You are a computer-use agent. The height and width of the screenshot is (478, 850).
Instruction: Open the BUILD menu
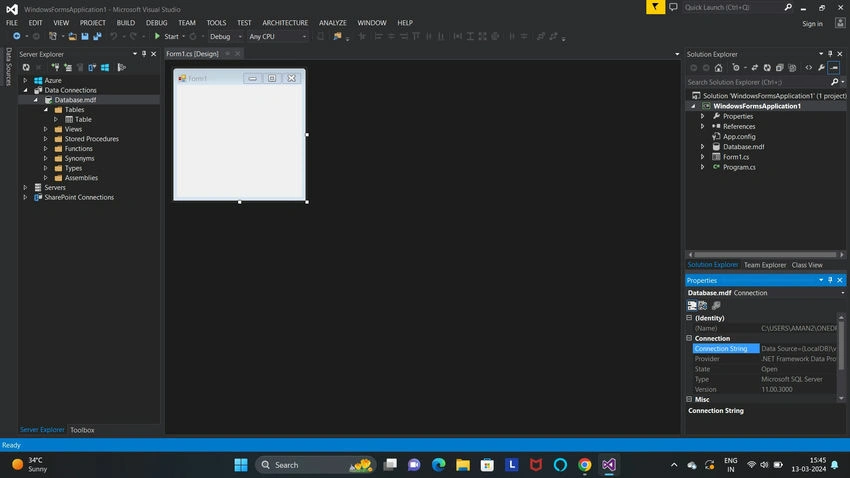click(125, 23)
